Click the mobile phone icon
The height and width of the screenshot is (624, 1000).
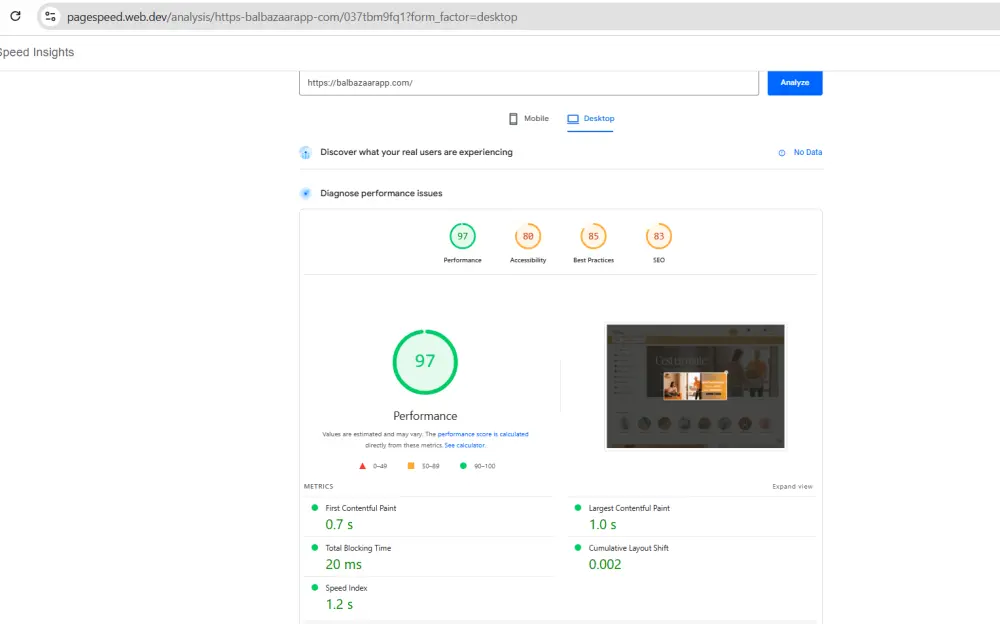click(514, 119)
